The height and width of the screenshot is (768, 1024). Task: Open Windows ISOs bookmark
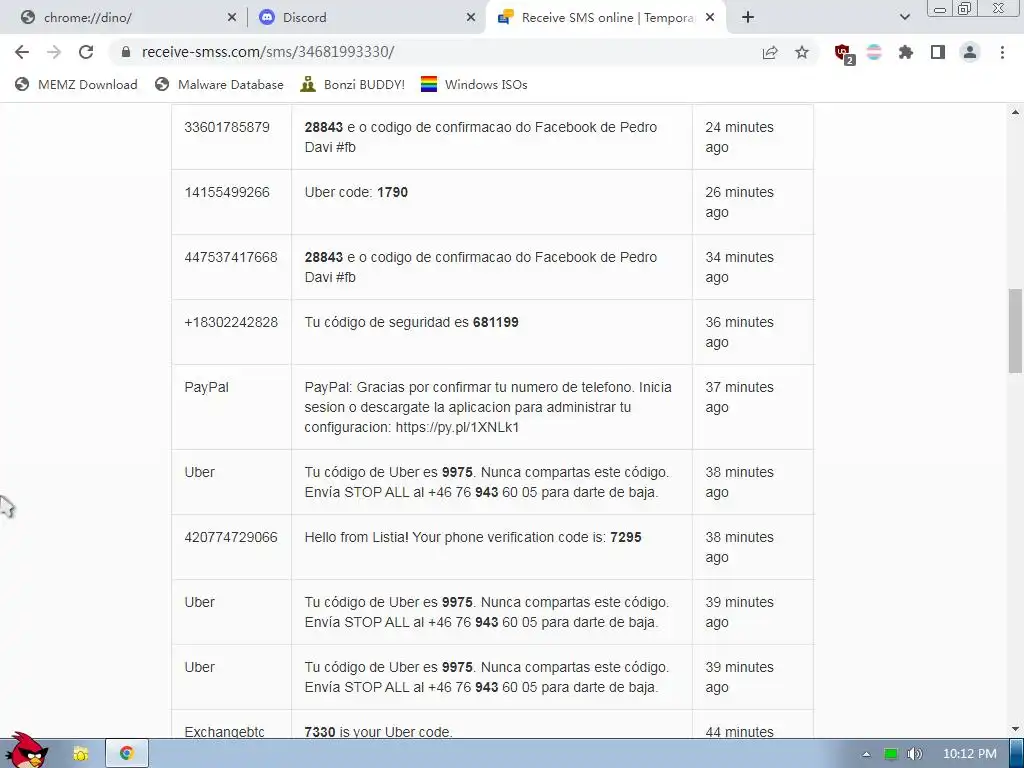click(x=474, y=84)
